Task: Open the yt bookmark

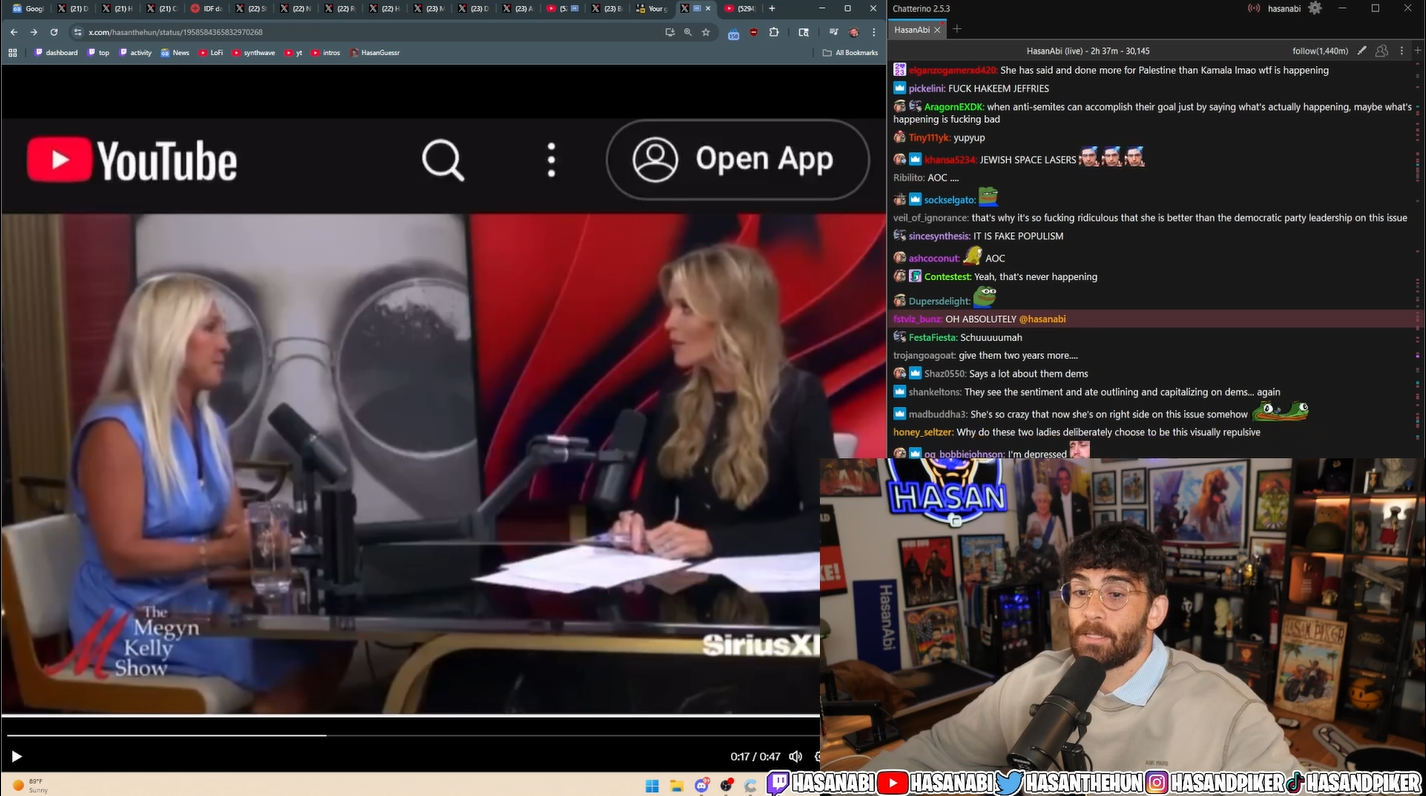Action: coord(293,52)
